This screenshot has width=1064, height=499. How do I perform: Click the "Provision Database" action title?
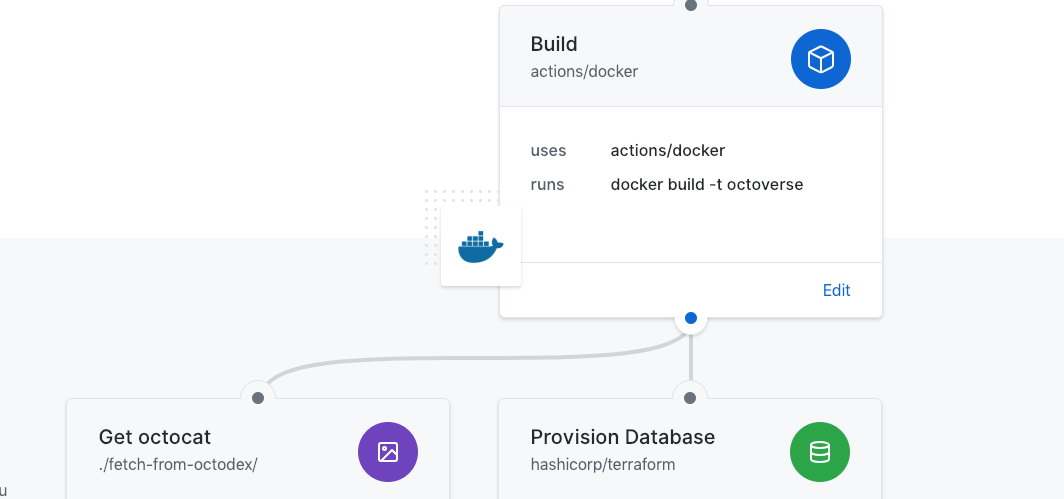tap(622, 437)
